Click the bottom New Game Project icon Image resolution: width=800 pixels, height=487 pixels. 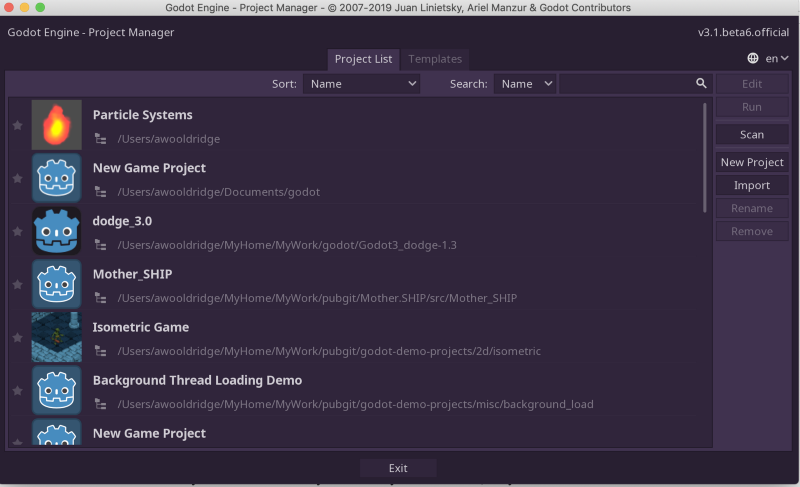[57, 431]
